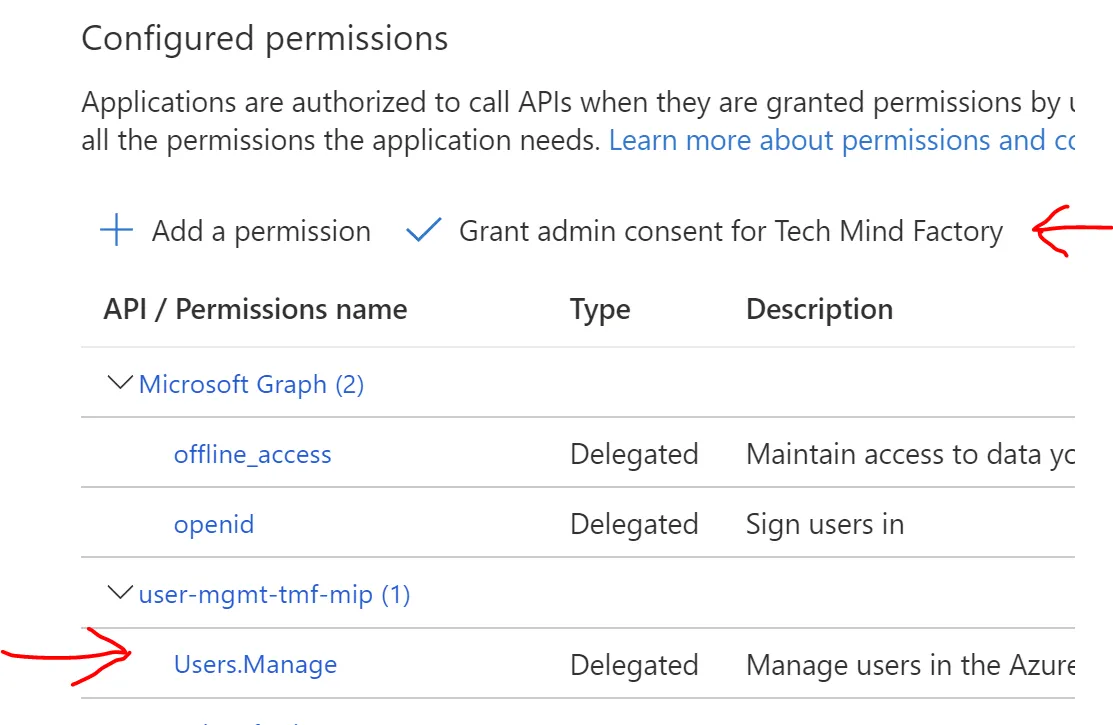Screen dimensions: 1113x725
Task: Click the Type column header
Action: tap(600, 309)
